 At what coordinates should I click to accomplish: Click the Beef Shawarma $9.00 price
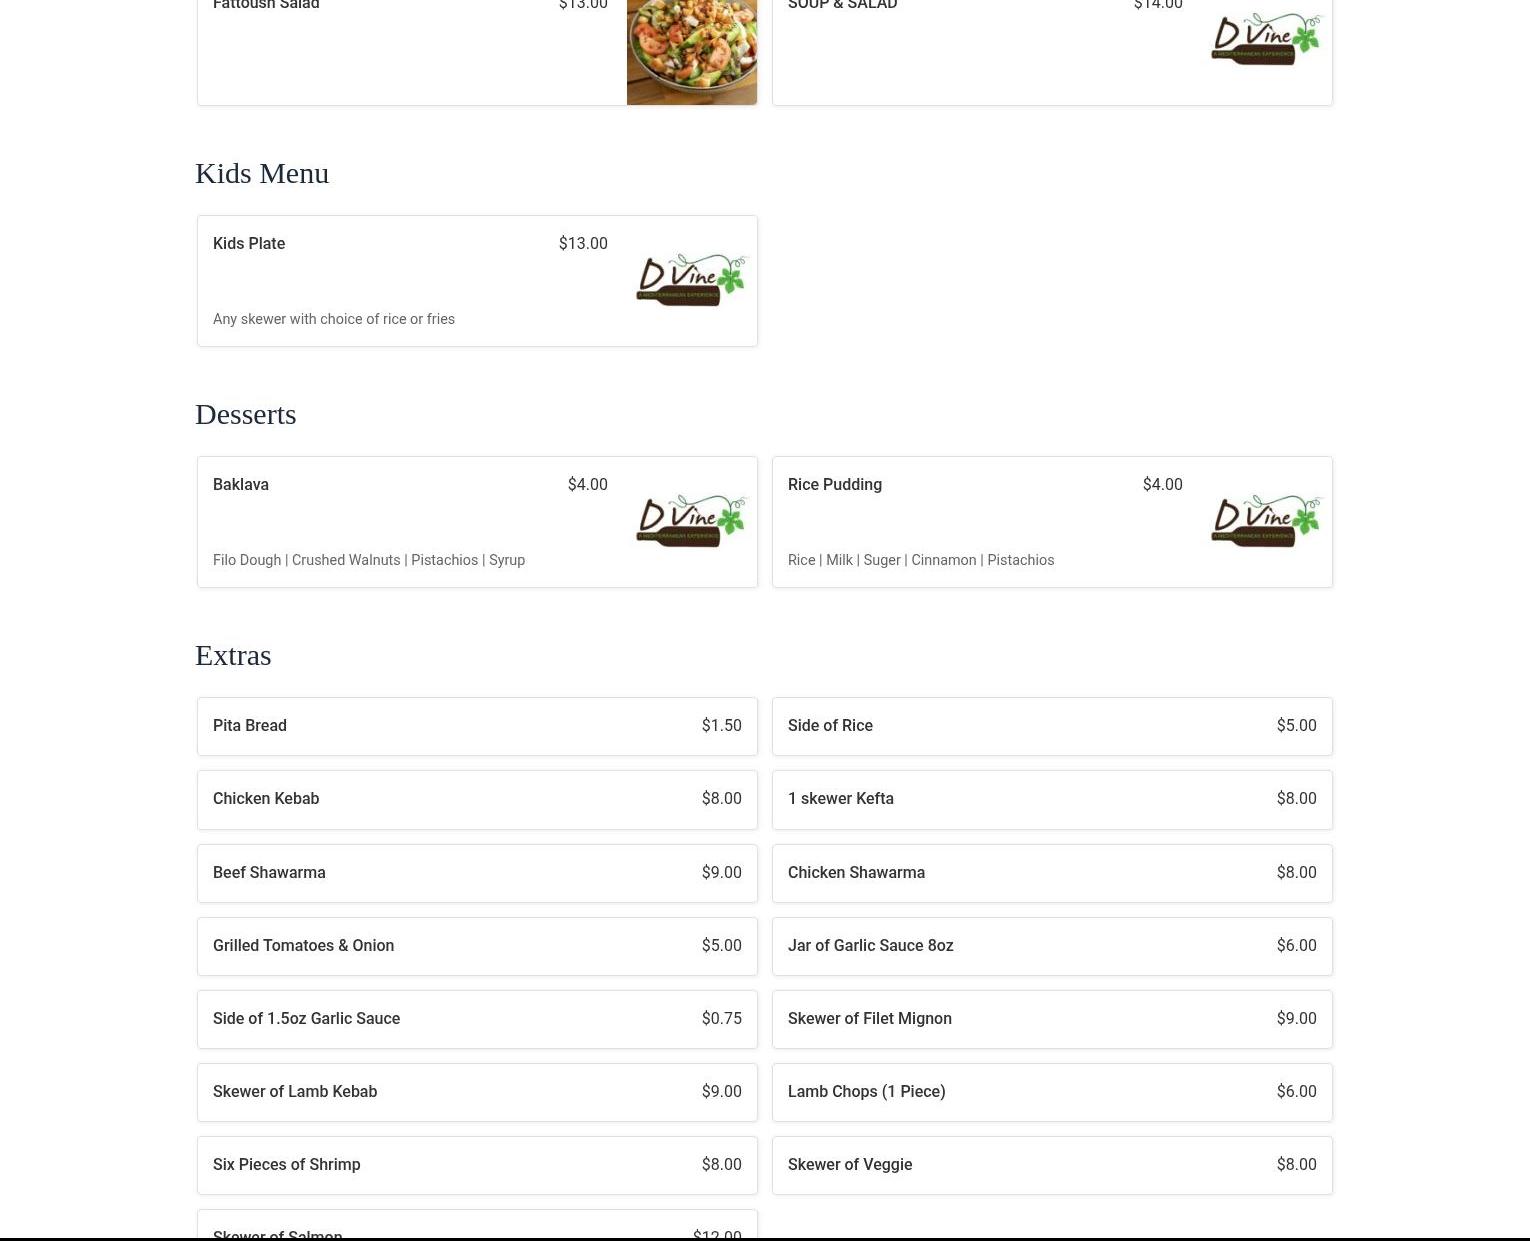722,872
